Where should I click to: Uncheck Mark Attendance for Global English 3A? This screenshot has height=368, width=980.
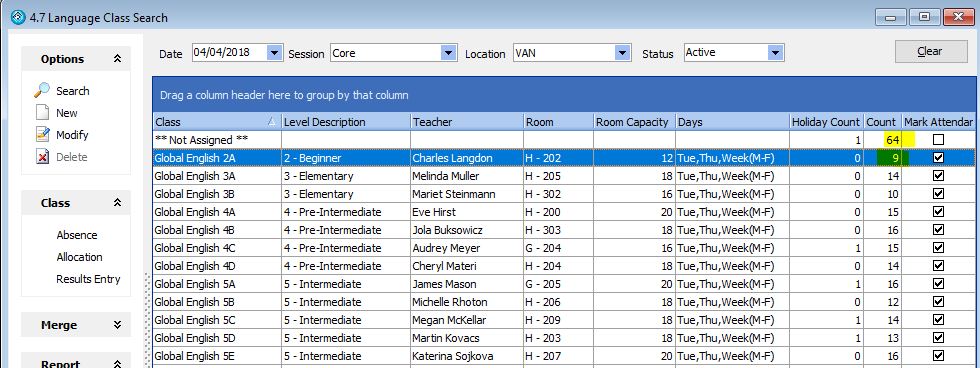938,176
